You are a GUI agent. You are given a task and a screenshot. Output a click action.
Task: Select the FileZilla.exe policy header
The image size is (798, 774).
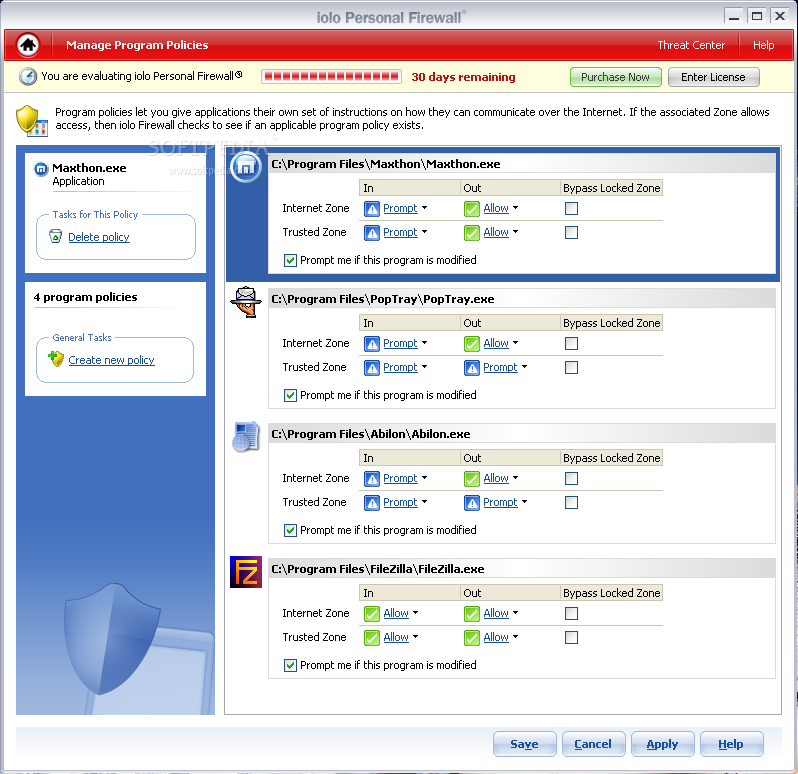(x=521, y=569)
